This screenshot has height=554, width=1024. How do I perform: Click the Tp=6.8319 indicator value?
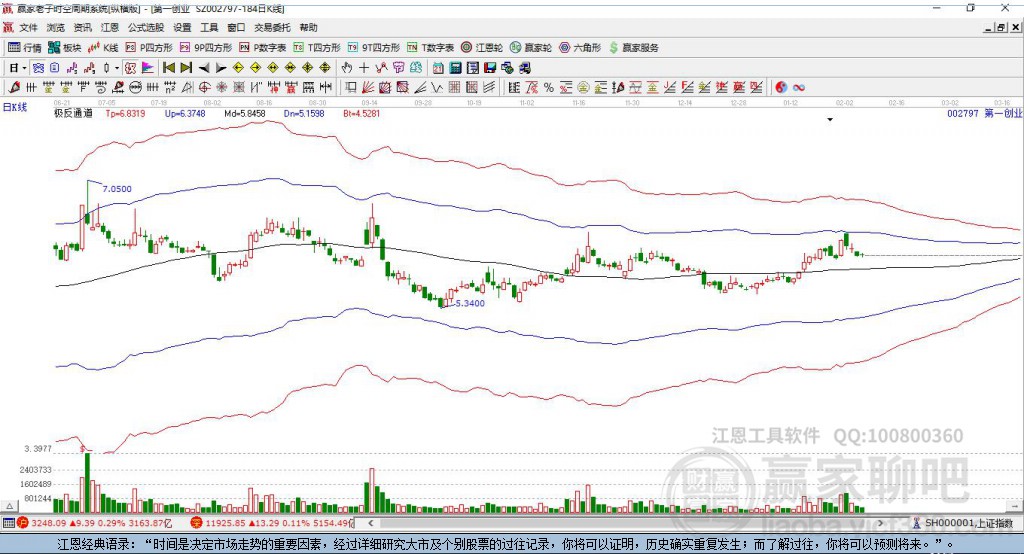click(x=125, y=113)
